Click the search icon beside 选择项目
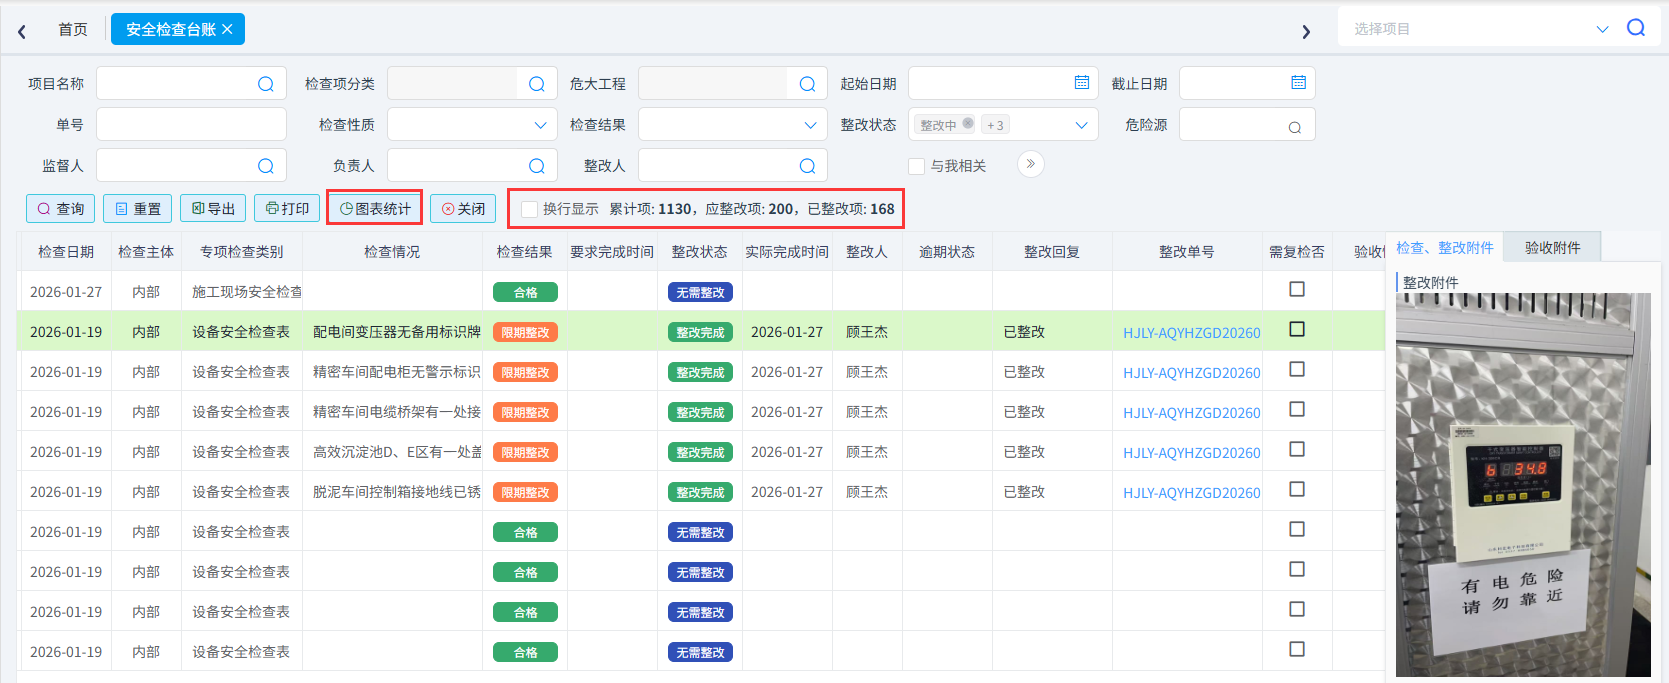Image resolution: width=1669 pixels, height=683 pixels. pyautogui.click(x=1636, y=28)
